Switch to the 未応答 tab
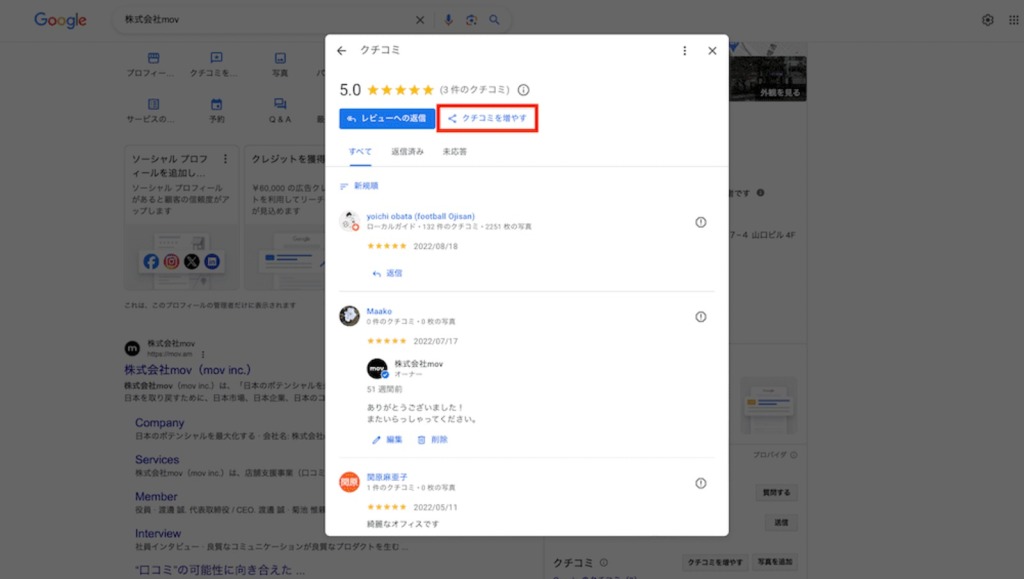Viewport: 1024px width, 579px height. tap(454, 152)
